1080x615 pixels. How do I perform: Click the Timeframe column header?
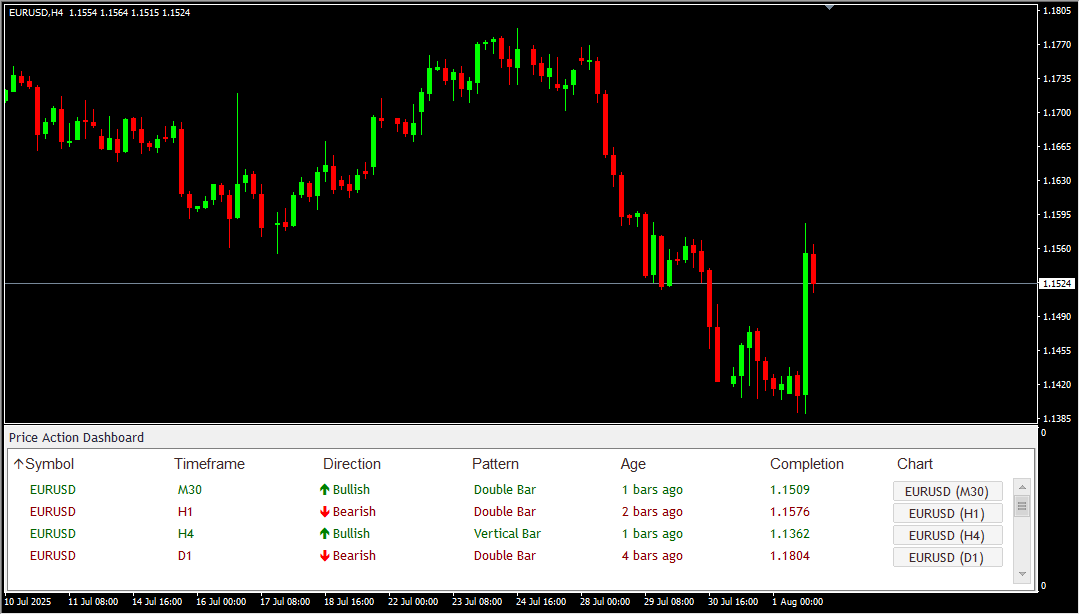click(x=209, y=463)
